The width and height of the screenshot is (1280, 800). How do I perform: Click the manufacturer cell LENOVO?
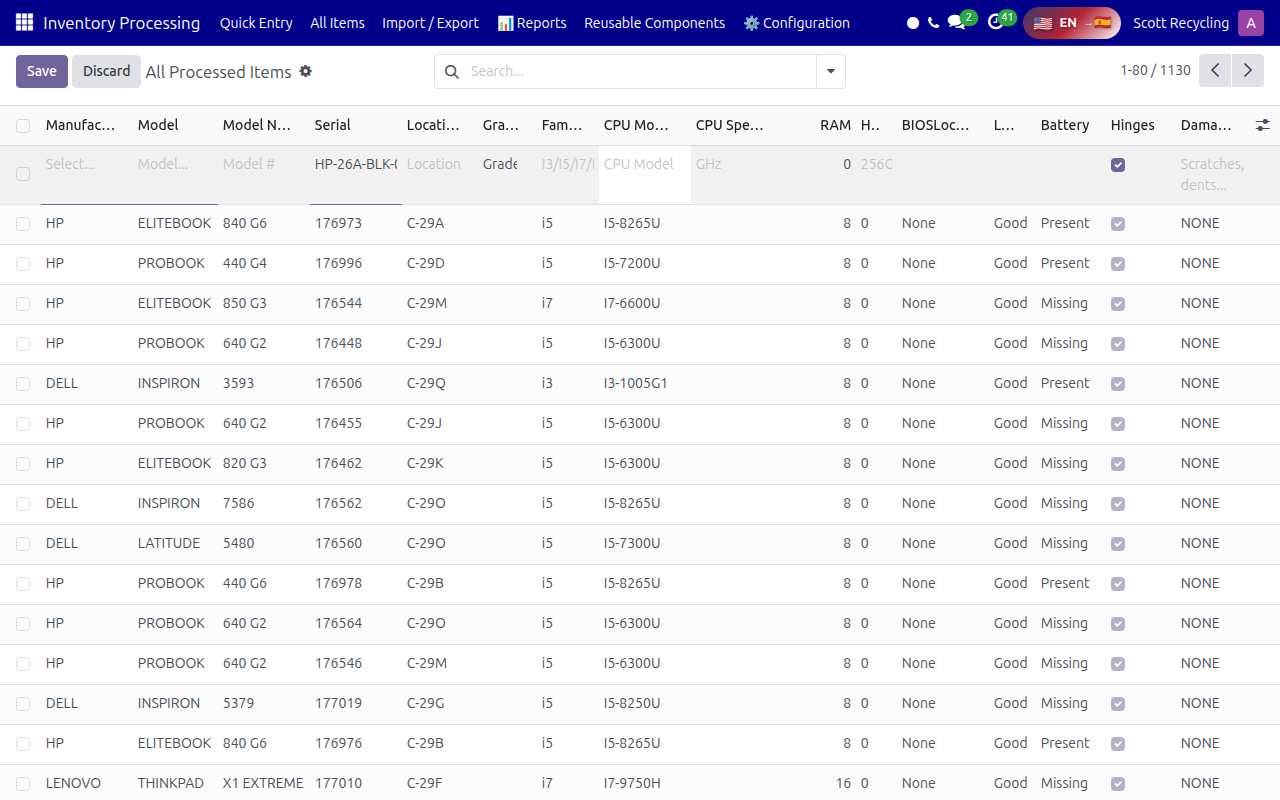73,783
